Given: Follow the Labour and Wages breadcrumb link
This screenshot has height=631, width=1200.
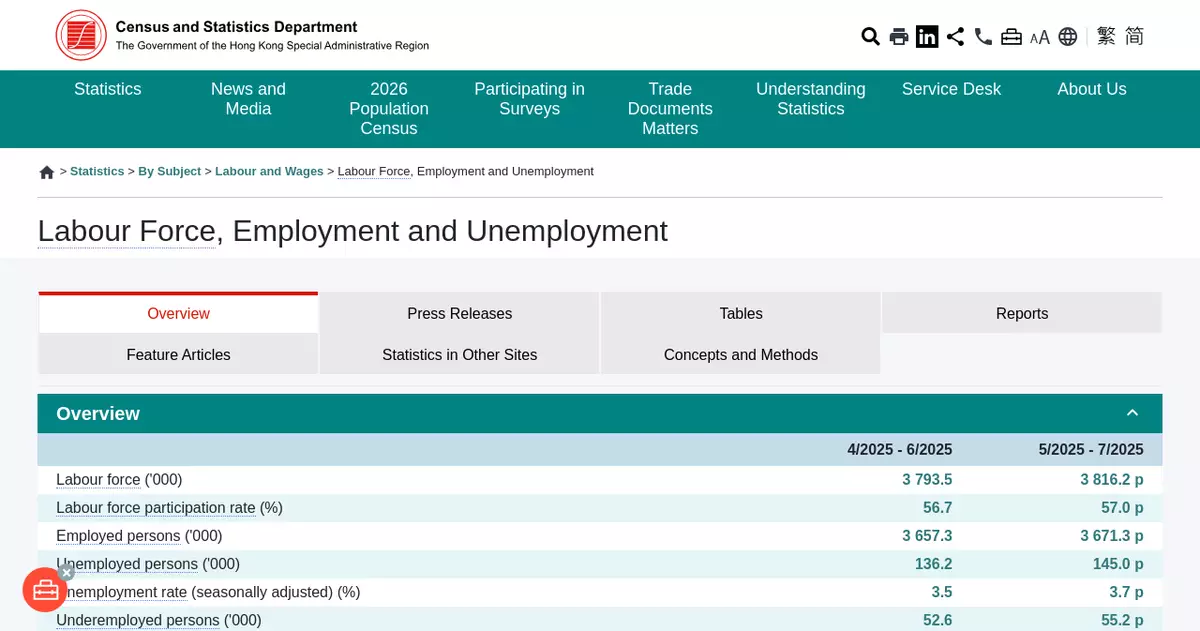Looking at the screenshot, I should [x=269, y=172].
